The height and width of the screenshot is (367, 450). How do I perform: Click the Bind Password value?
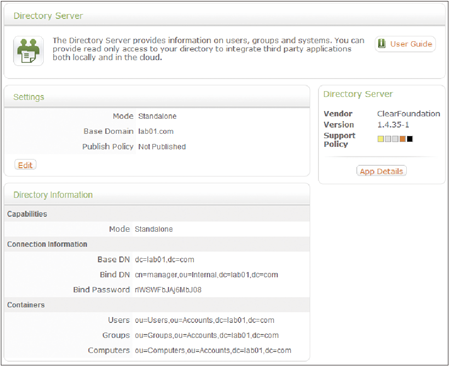(168, 290)
